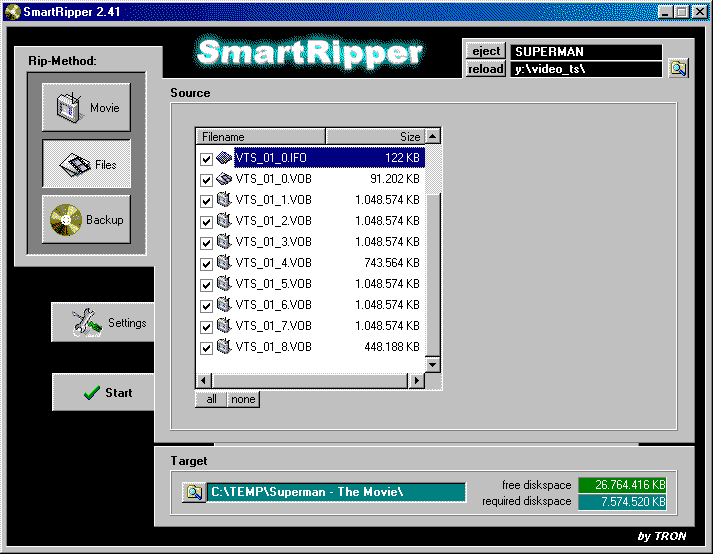Viewport: 713px width, 554px height.
Task: Browse for target folder icon
Action: 194,492
